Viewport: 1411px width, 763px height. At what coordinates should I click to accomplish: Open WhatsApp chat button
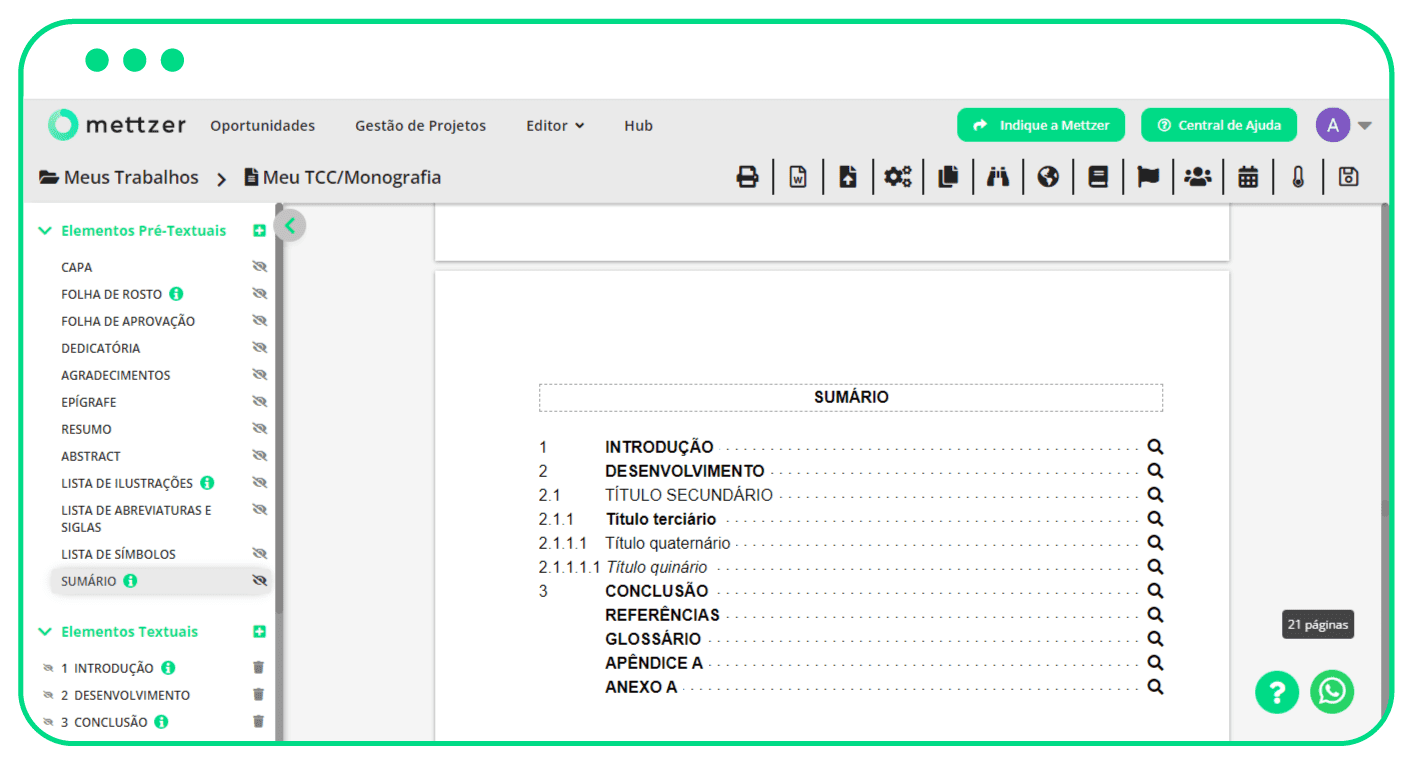tap(1332, 692)
